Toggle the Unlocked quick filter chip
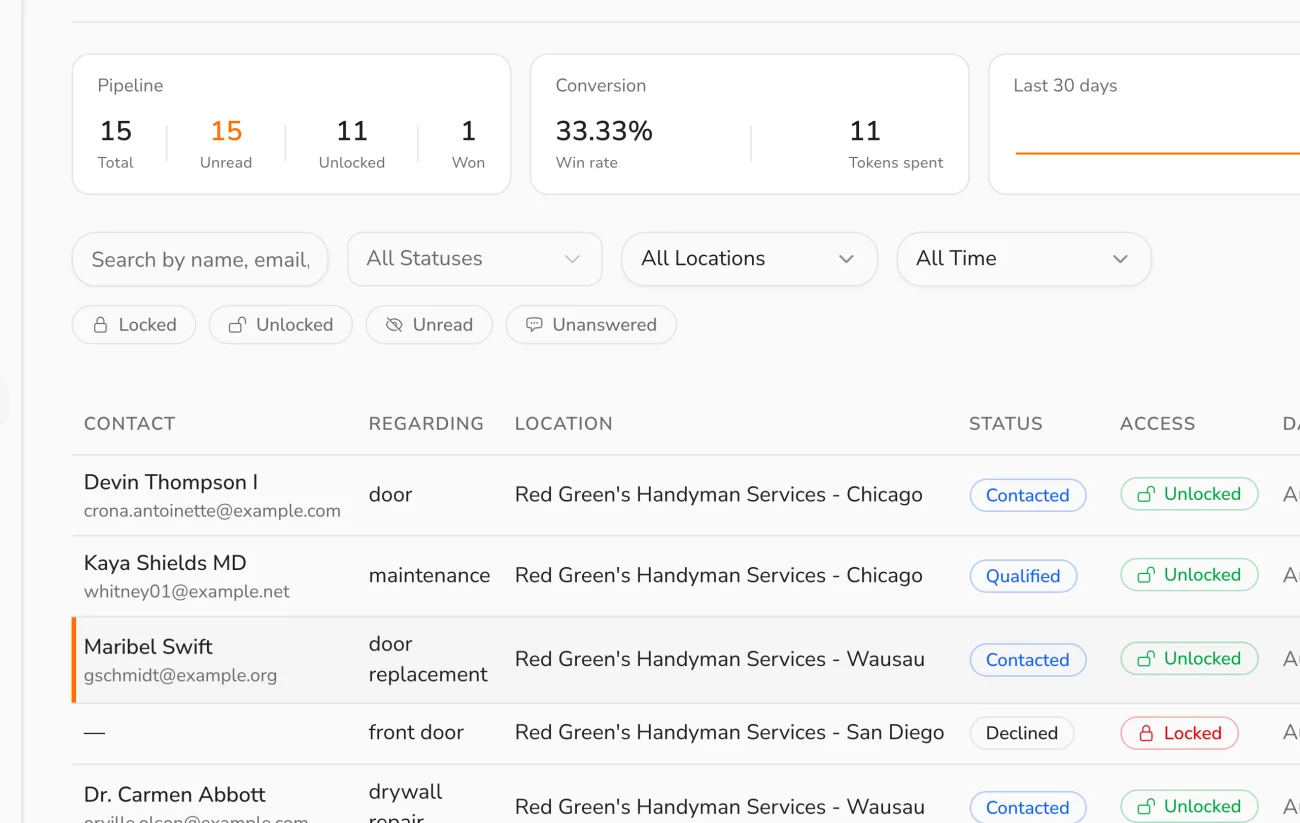This screenshot has width=1300, height=823. pyautogui.click(x=281, y=325)
